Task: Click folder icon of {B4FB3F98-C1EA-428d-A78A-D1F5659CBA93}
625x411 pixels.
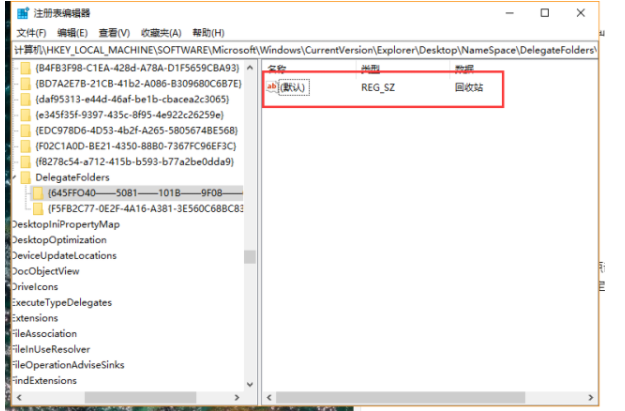Action: coord(25,68)
